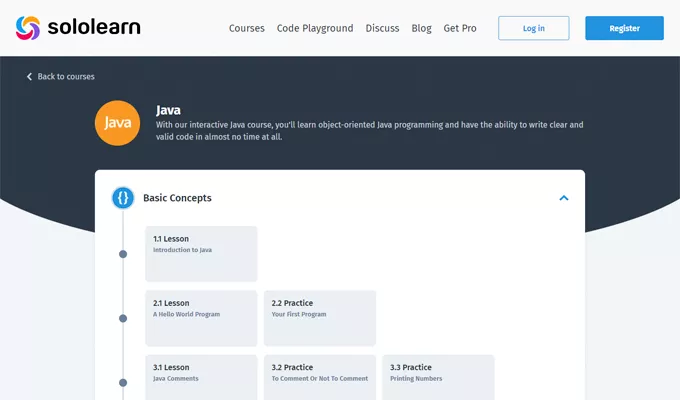Go back via Back to courses link
The height and width of the screenshot is (400, 680).
[66, 76]
